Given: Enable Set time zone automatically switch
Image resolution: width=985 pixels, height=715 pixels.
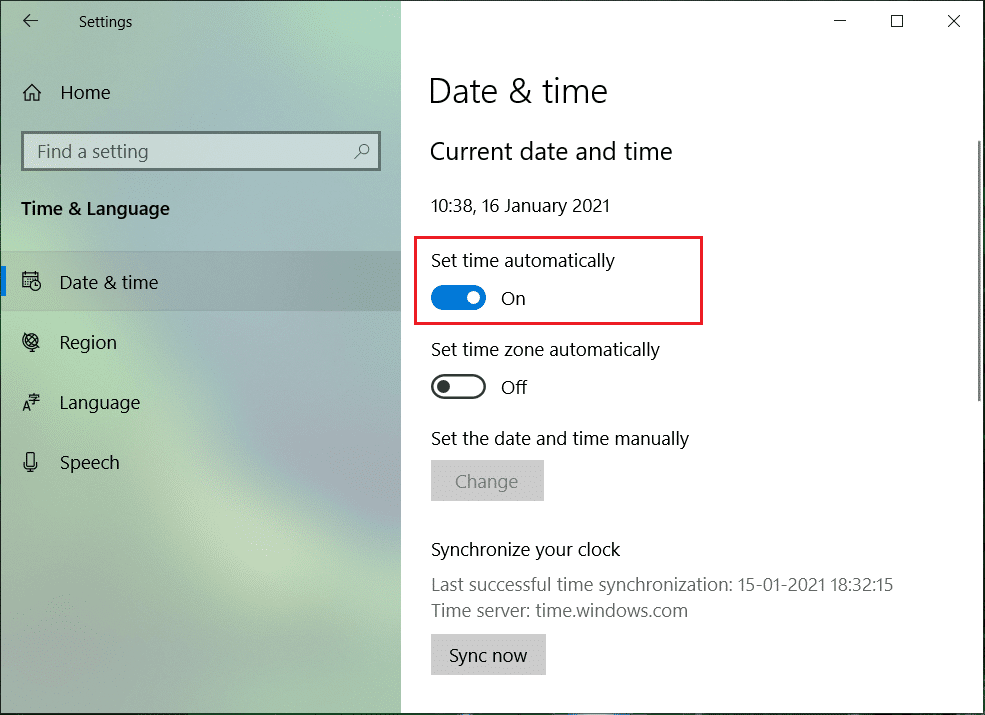Looking at the screenshot, I should (x=458, y=387).
